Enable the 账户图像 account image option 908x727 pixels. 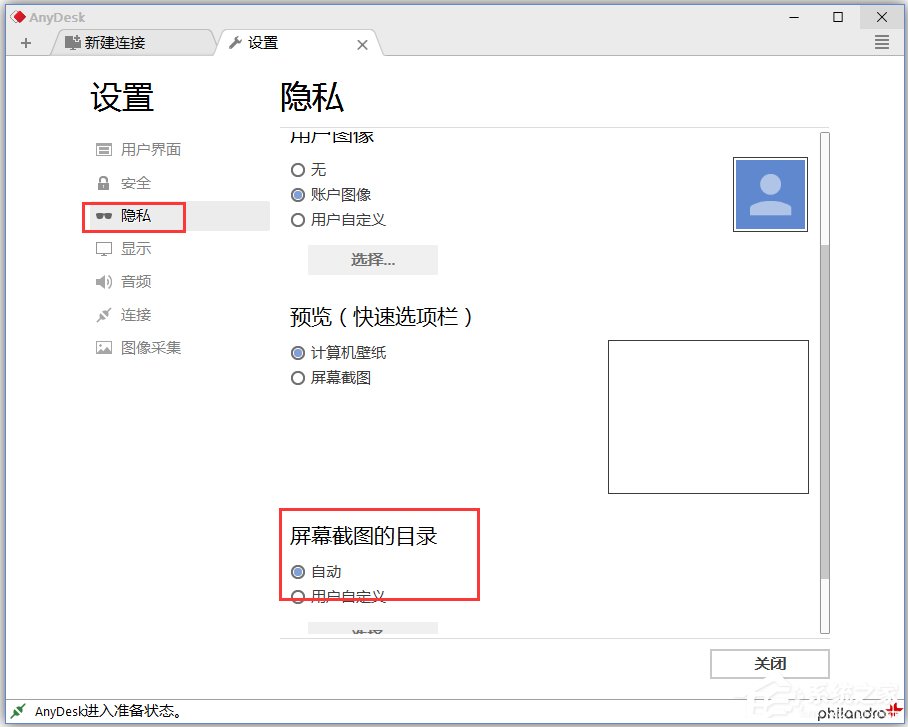coord(297,195)
